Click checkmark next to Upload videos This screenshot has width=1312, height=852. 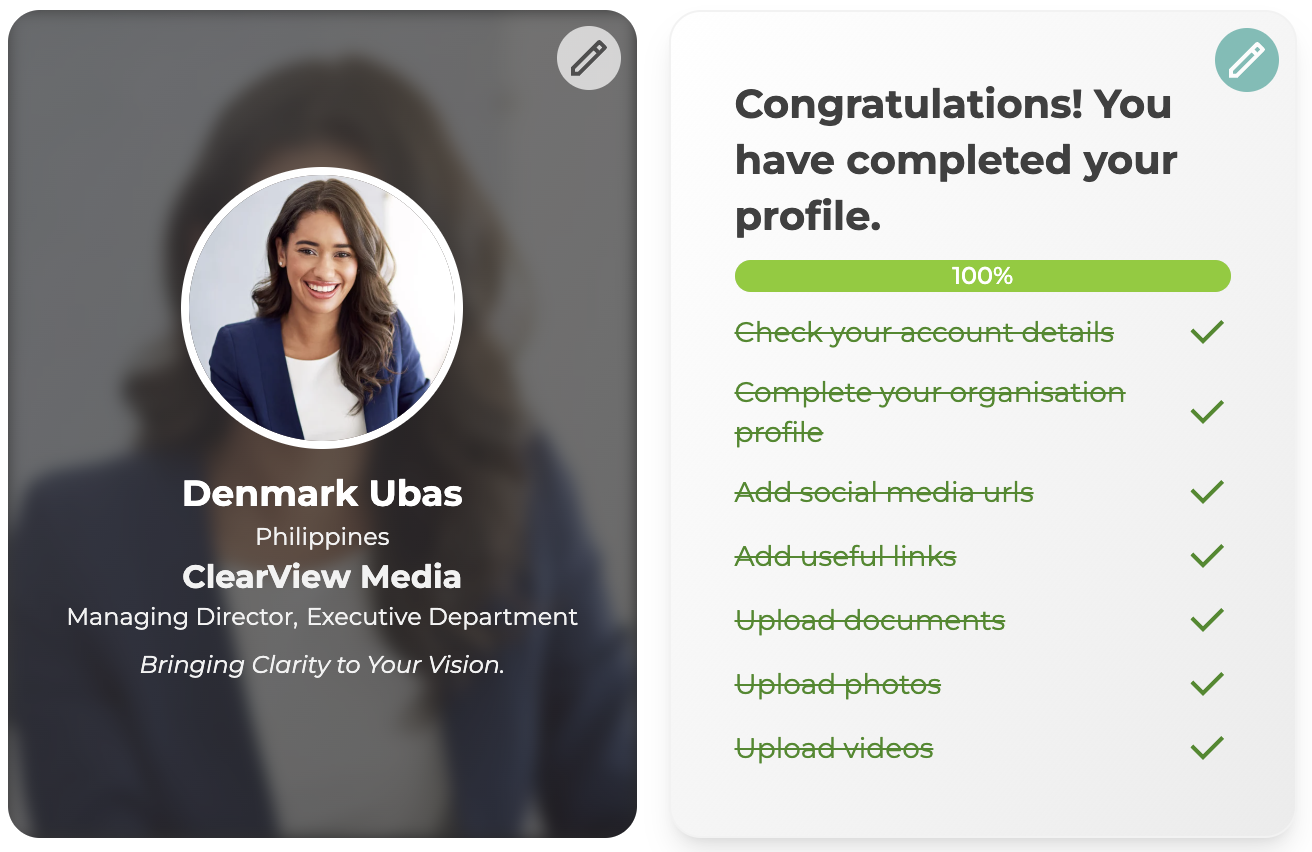(1207, 748)
